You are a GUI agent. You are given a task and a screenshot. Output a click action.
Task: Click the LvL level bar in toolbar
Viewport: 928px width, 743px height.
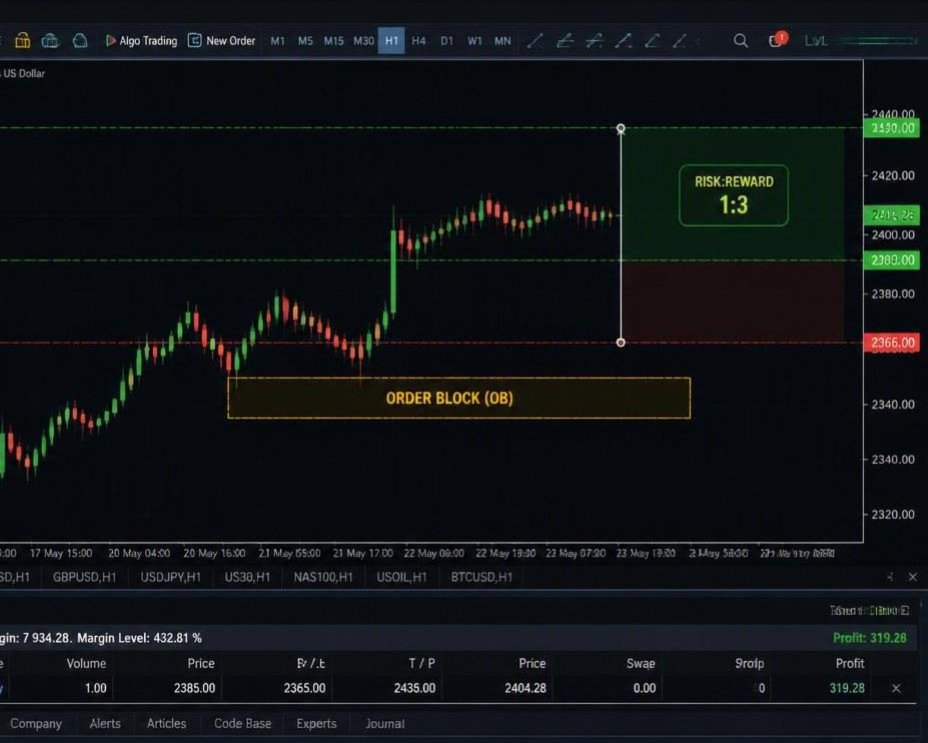point(861,40)
